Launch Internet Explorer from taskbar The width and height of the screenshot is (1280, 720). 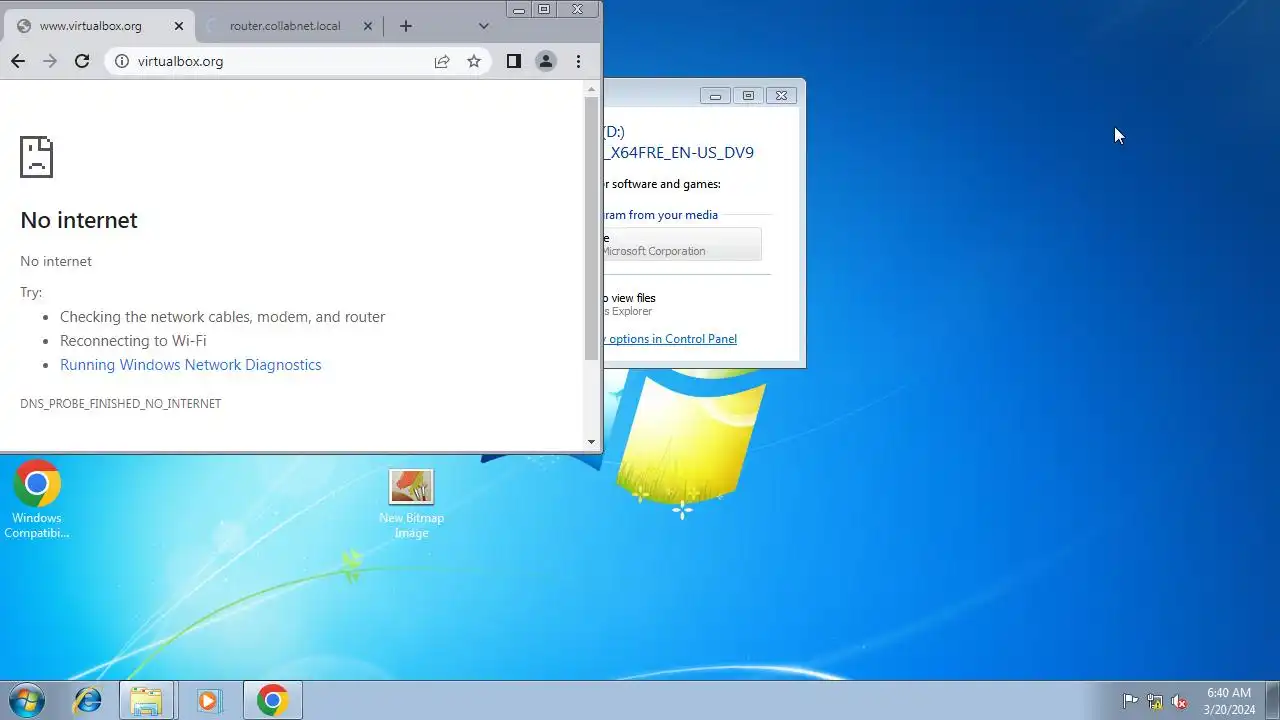tap(87, 700)
